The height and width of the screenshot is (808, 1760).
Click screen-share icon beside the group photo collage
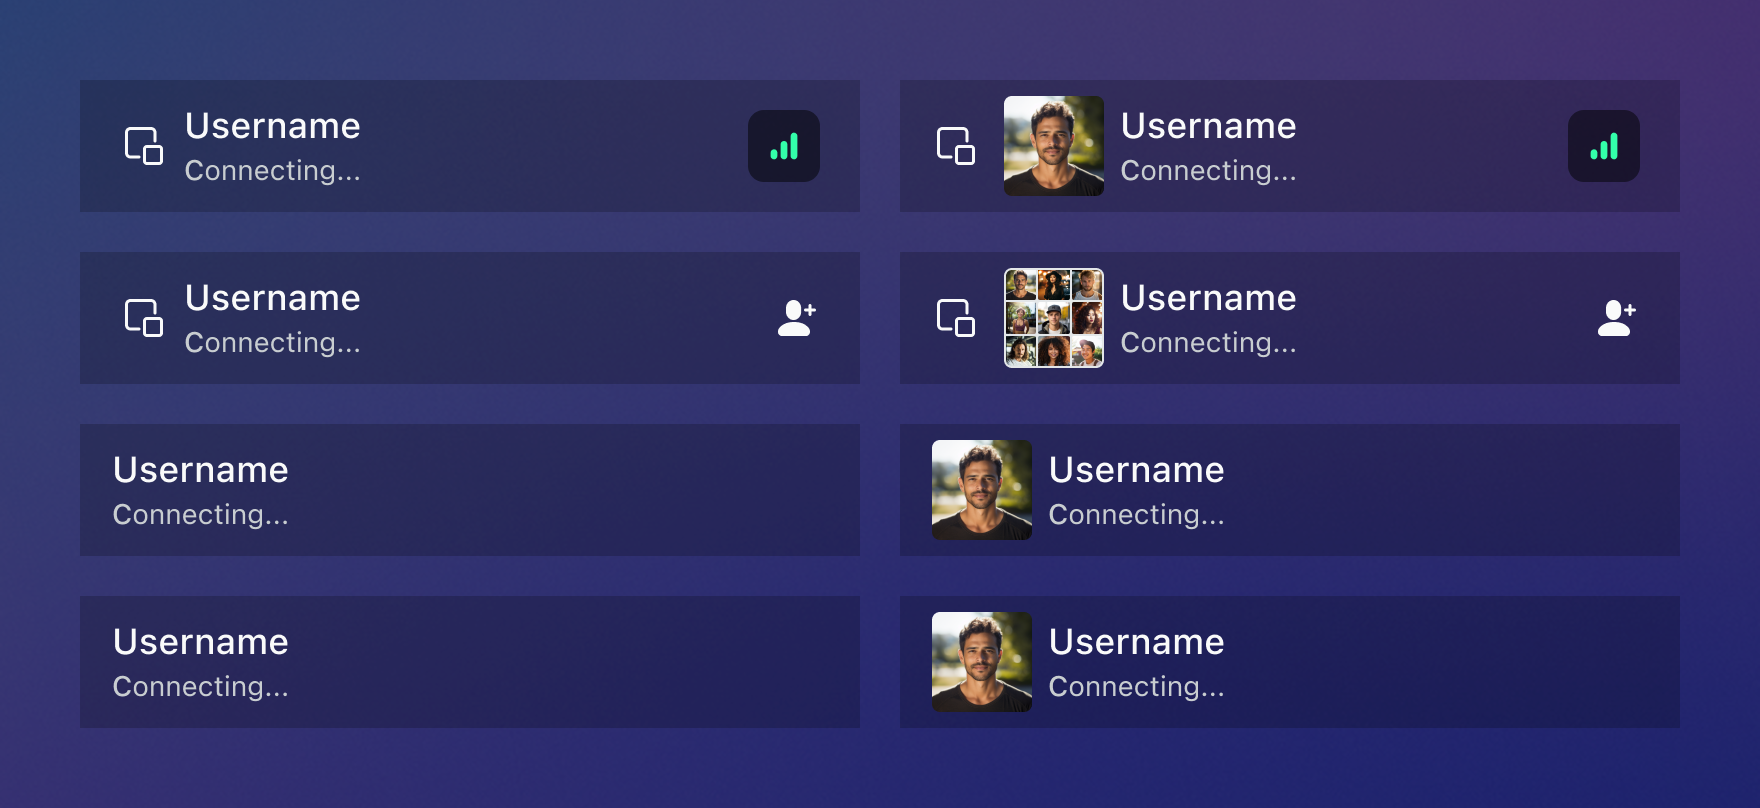coord(956,318)
